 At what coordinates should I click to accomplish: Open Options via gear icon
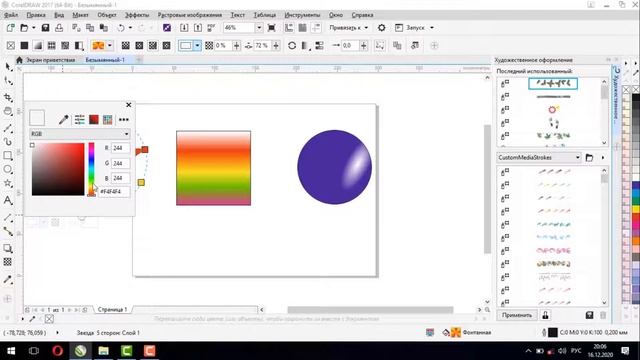tap(382, 28)
